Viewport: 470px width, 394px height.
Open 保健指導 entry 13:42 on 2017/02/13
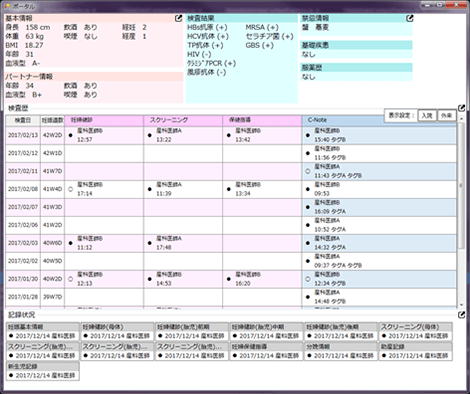click(262, 135)
